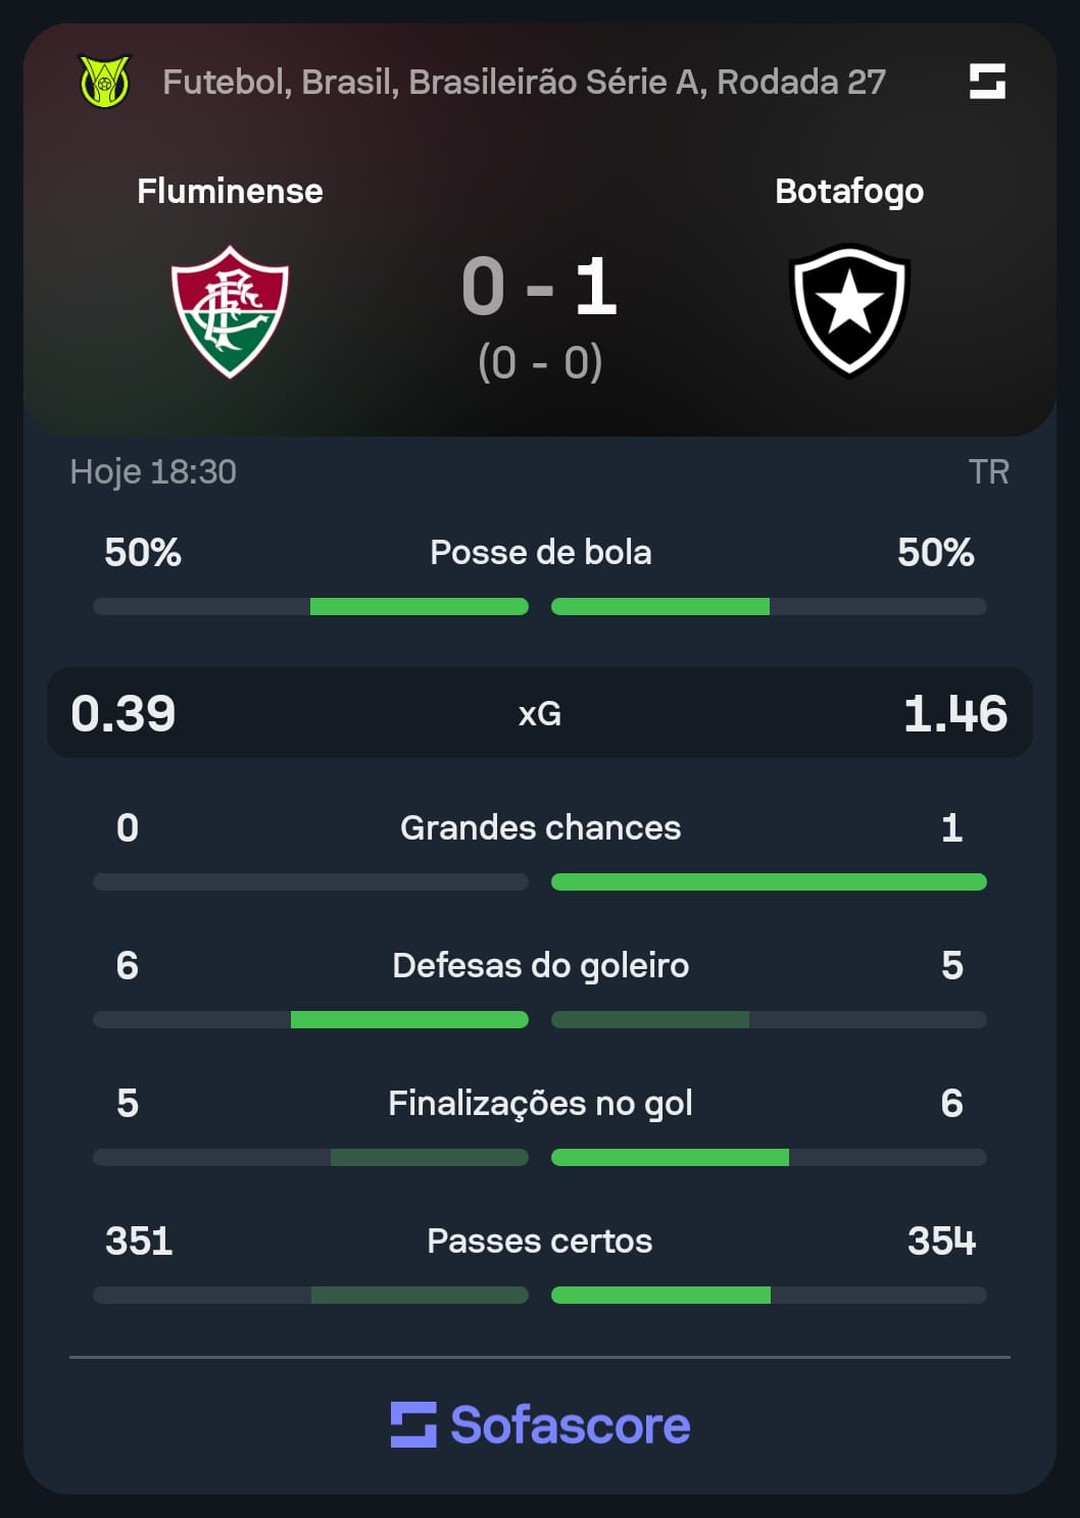Click the Passes certos label
1080x1518 pixels.
point(540,1241)
